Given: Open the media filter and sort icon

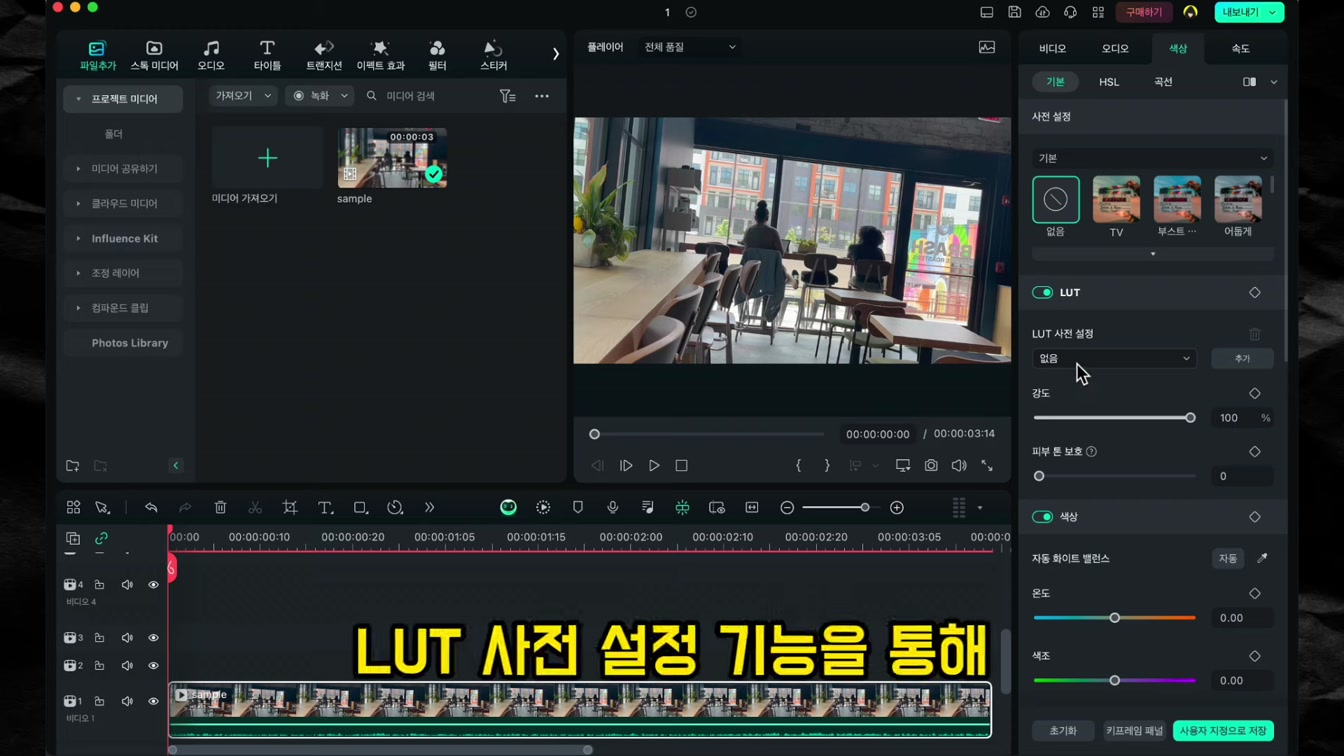Looking at the screenshot, I should point(507,96).
